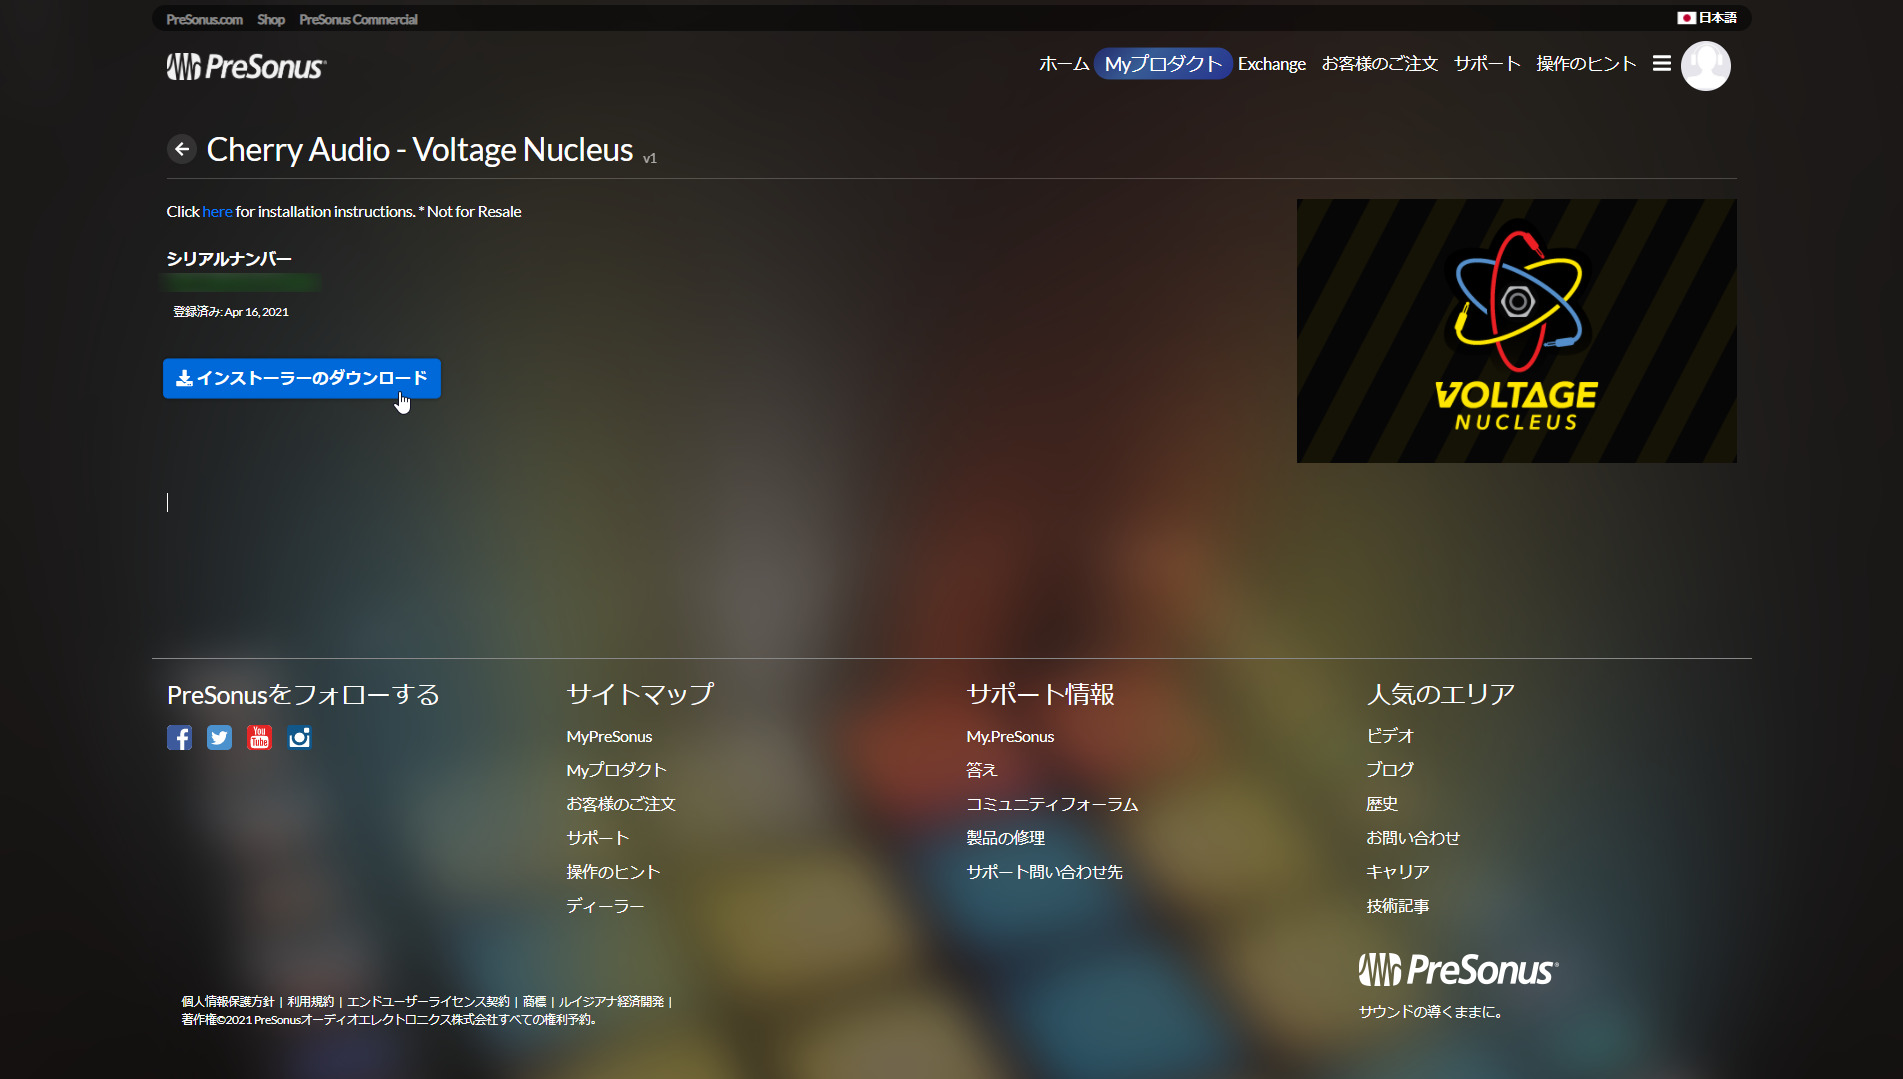
Task: Change language via Japan flag 日本語
Action: (1707, 18)
